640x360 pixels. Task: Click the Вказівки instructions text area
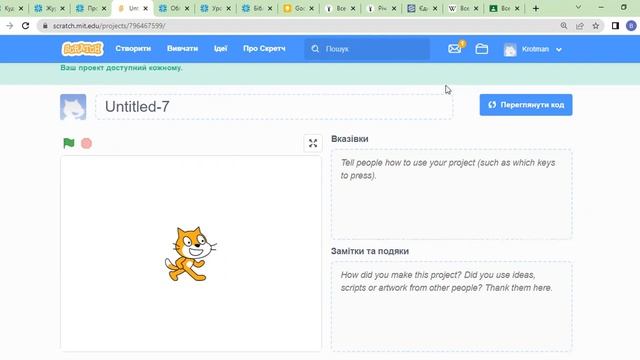pyautogui.click(x=451, y=194)
